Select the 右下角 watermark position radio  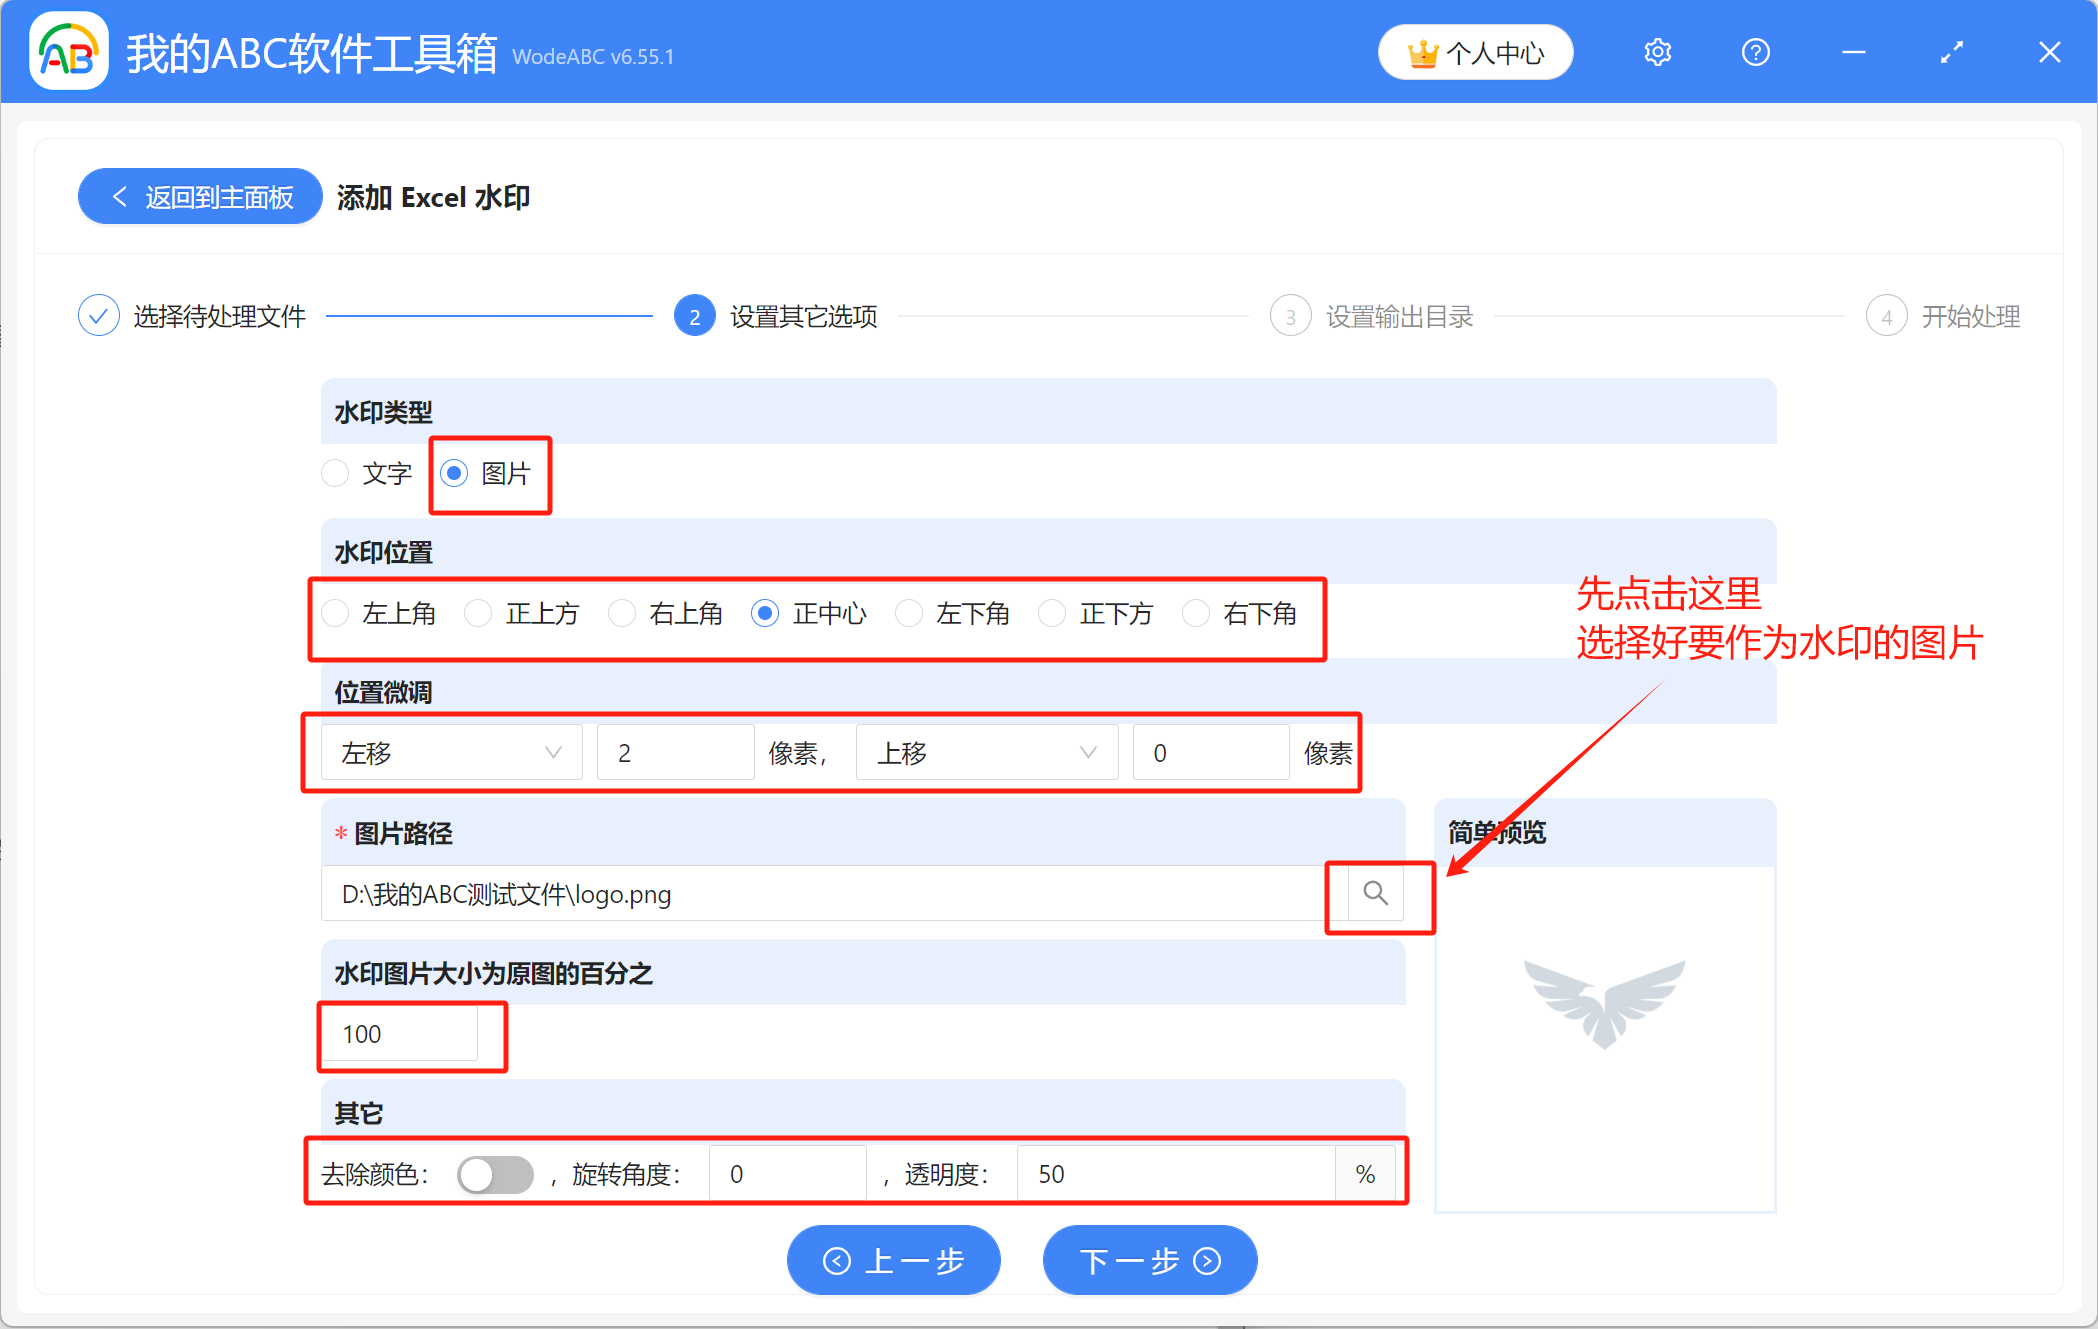[1197, 613]
